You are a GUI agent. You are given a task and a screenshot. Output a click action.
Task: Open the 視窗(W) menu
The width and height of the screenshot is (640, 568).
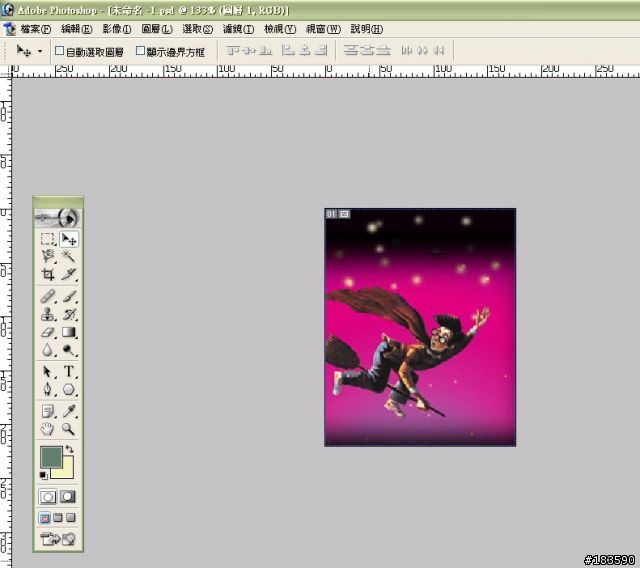[x=323, y=29]
